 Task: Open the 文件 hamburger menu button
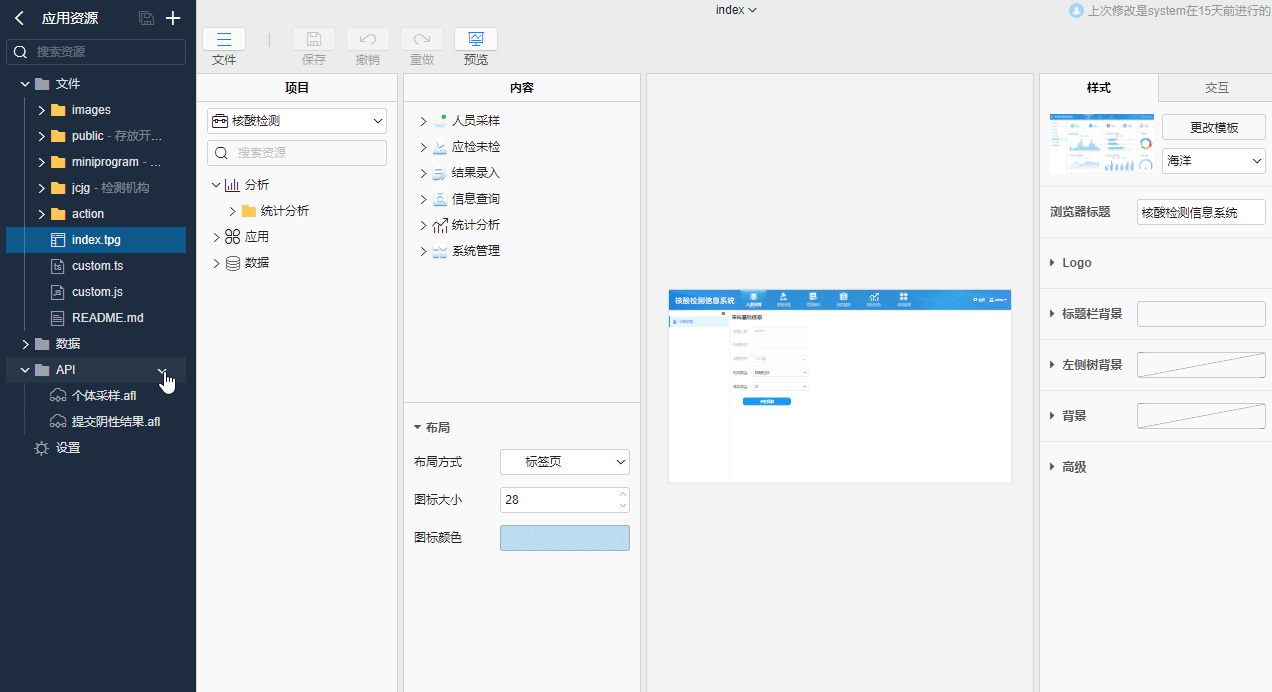[x=224, y=39]
